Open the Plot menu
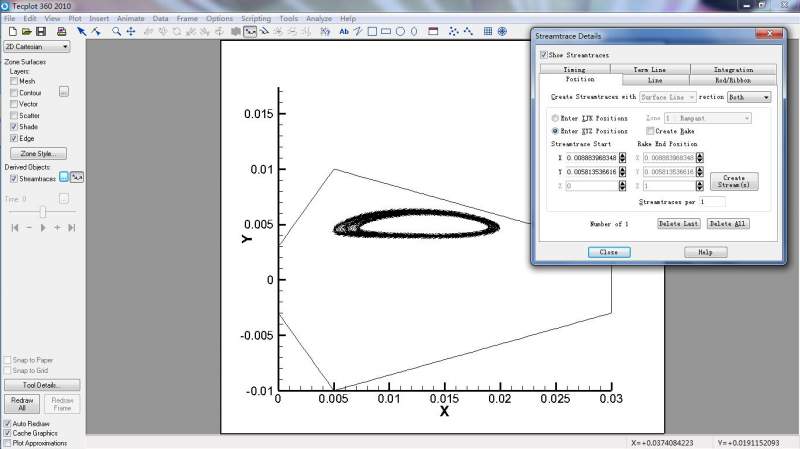This screenshot has width=800, height=449. [74, 18]
